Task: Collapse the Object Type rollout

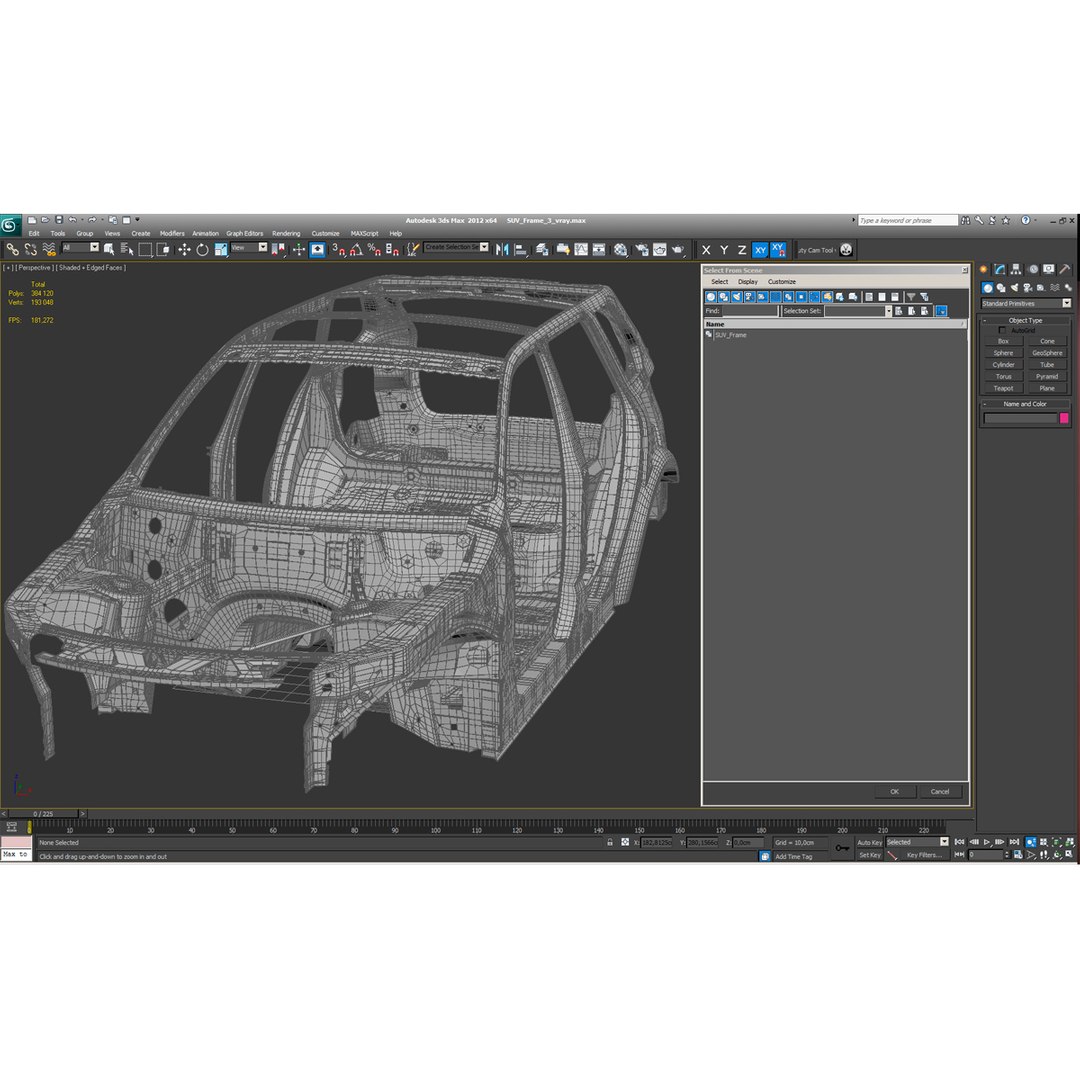Action: pyautogui.click(x=1026, y=320)
